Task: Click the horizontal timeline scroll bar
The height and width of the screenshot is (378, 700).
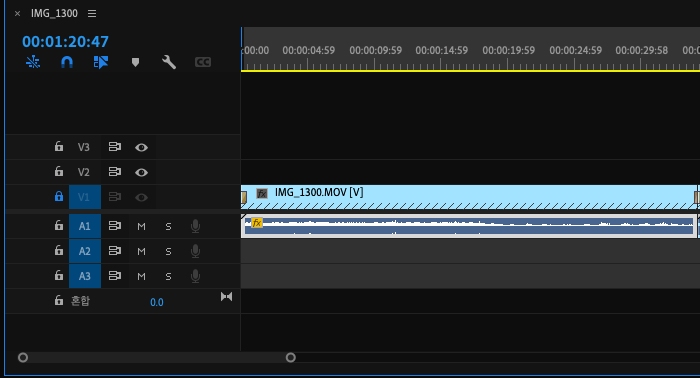Action: coord(157,357)
